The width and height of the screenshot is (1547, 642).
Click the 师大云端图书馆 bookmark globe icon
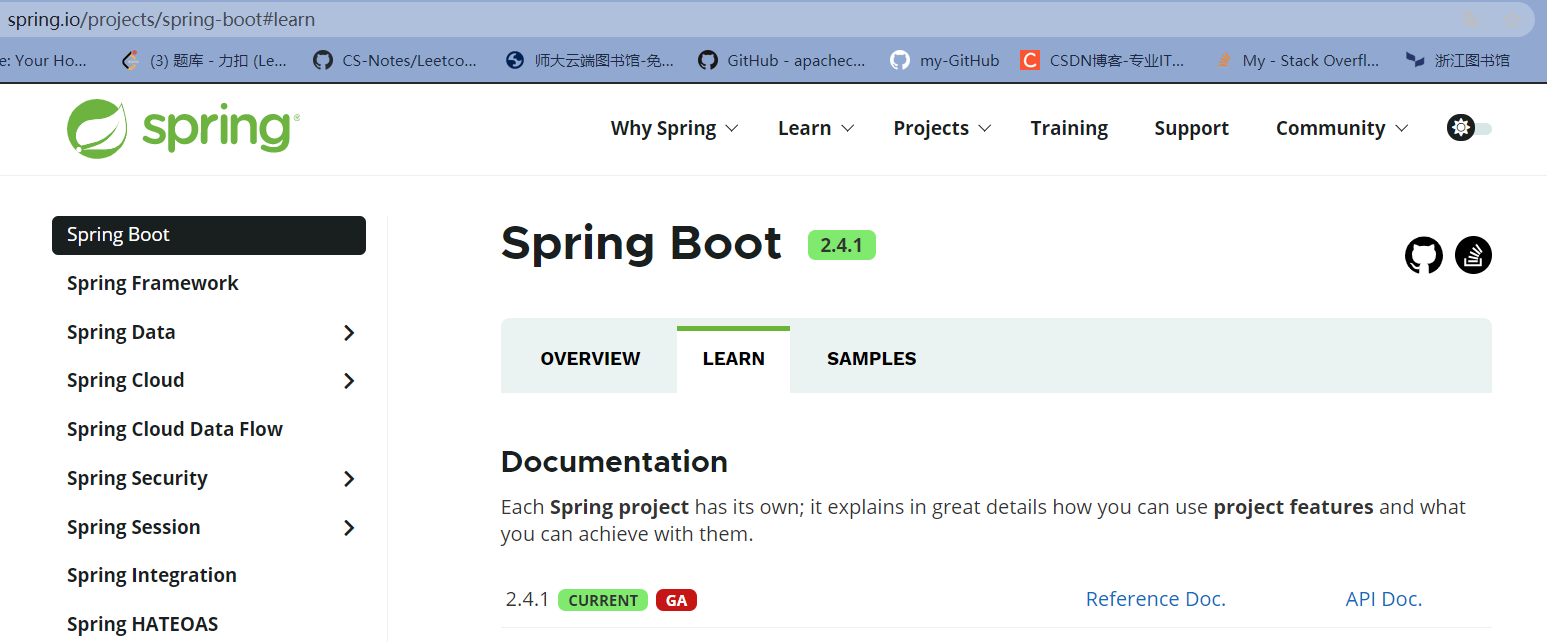515,60
